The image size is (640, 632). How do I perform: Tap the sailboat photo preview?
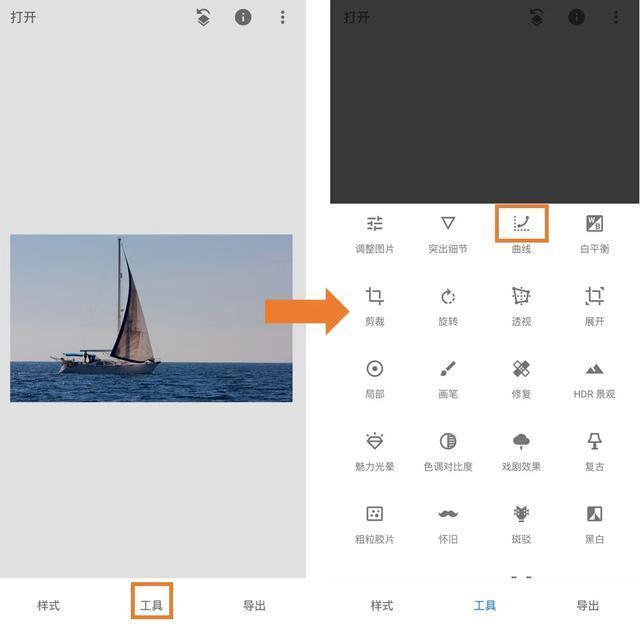151,318
